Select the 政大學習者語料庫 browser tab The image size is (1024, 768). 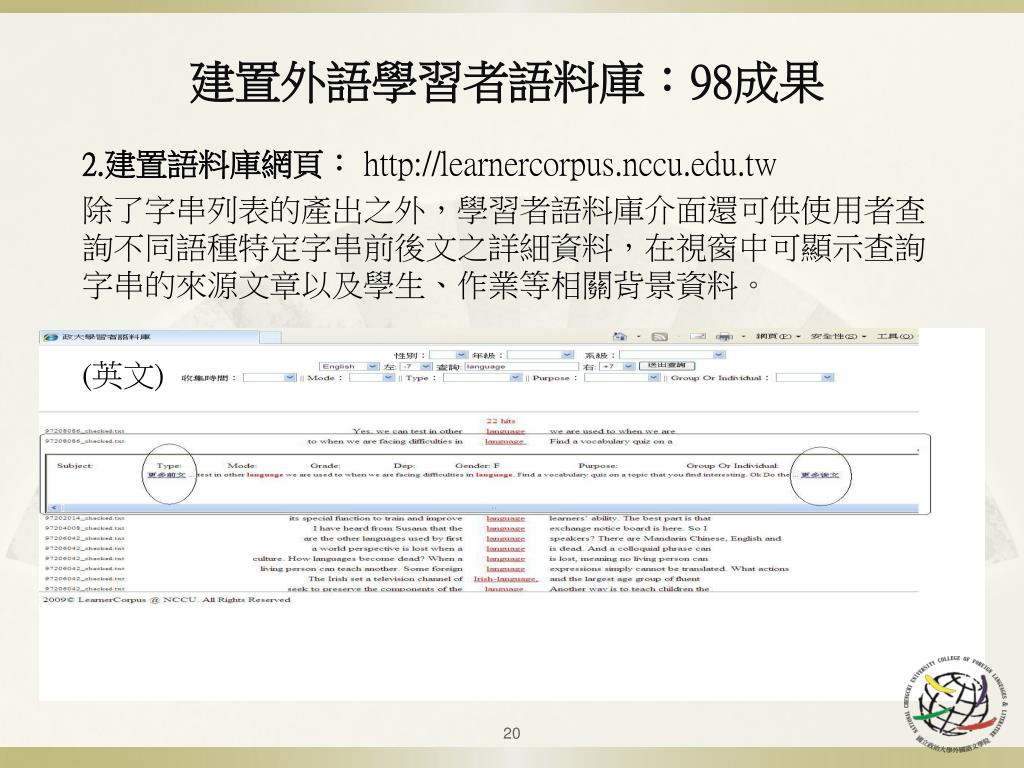point(150,337)
